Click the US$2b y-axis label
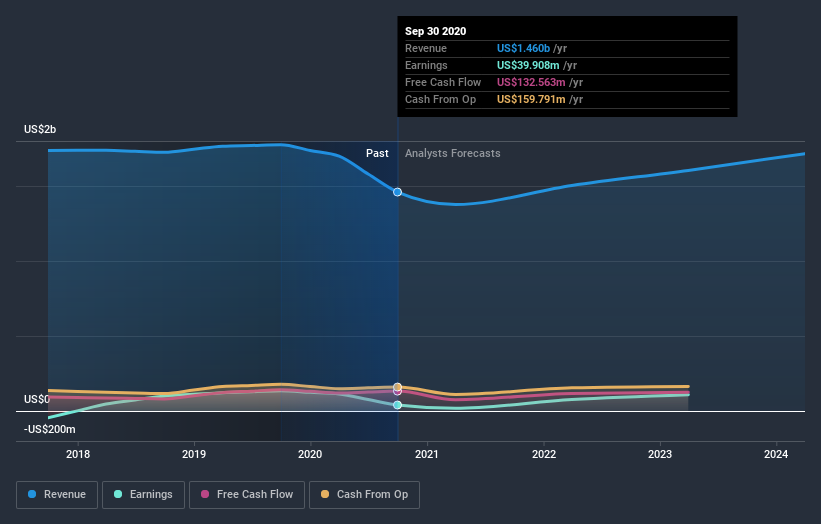The height and width of the screenshot is (524, 821). 40,129
